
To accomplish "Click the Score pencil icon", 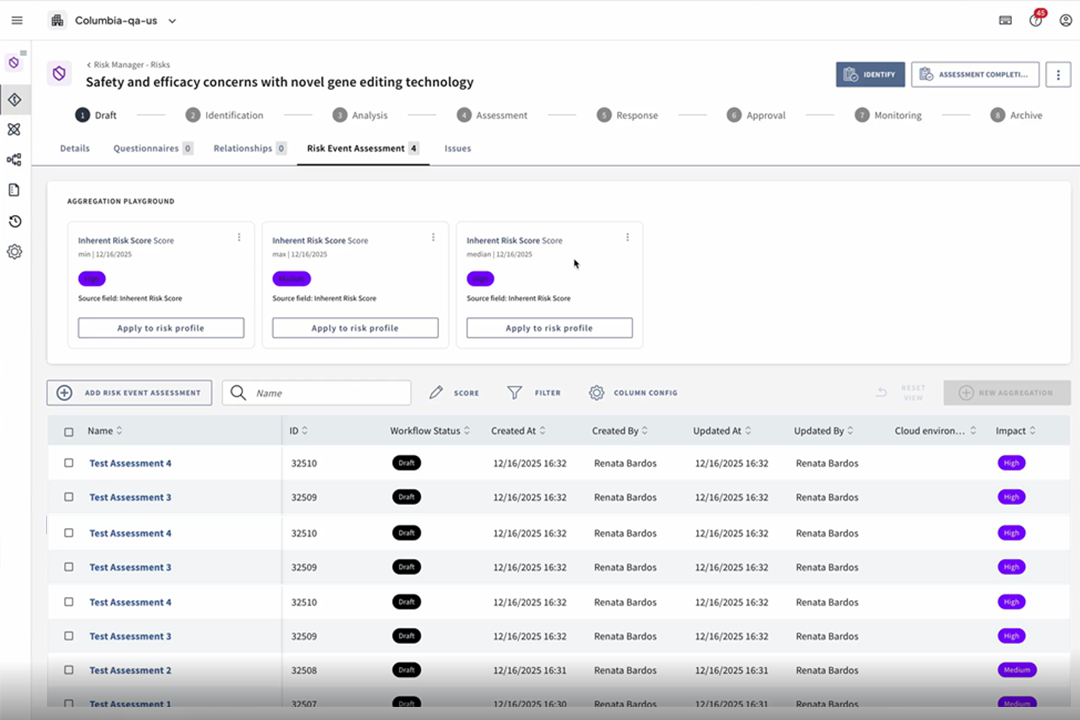I will pos(436,393).
